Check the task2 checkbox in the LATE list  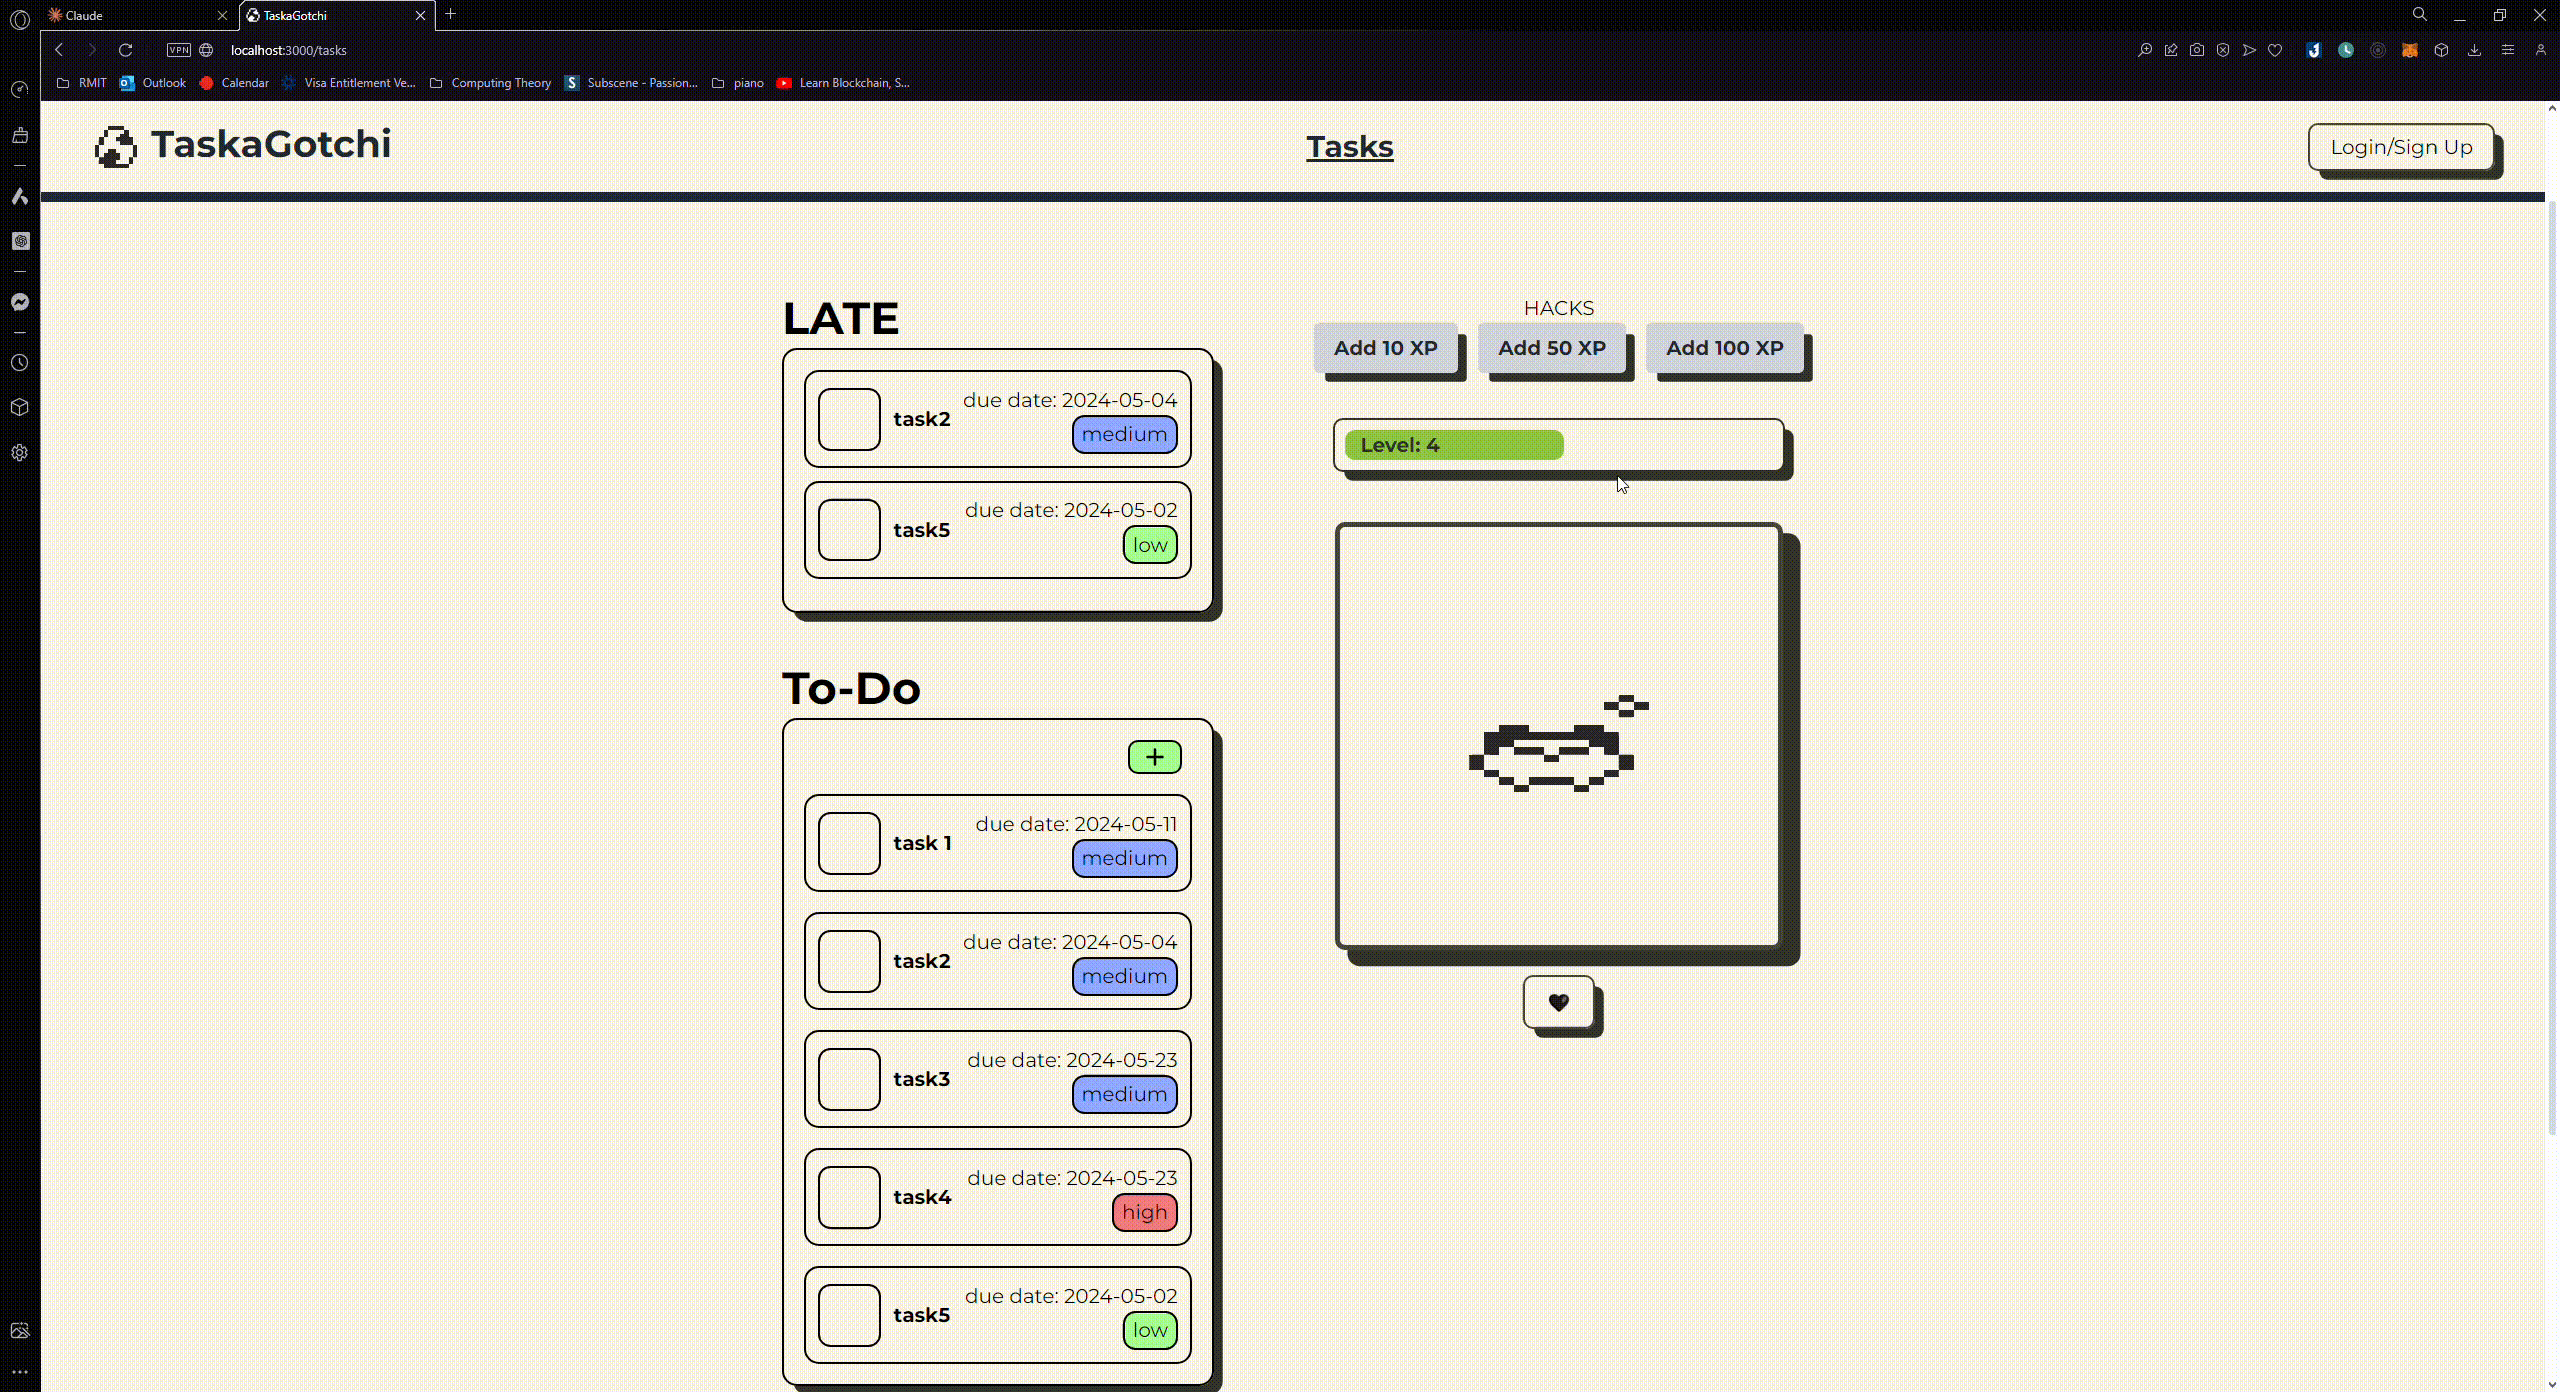(849, 419)
